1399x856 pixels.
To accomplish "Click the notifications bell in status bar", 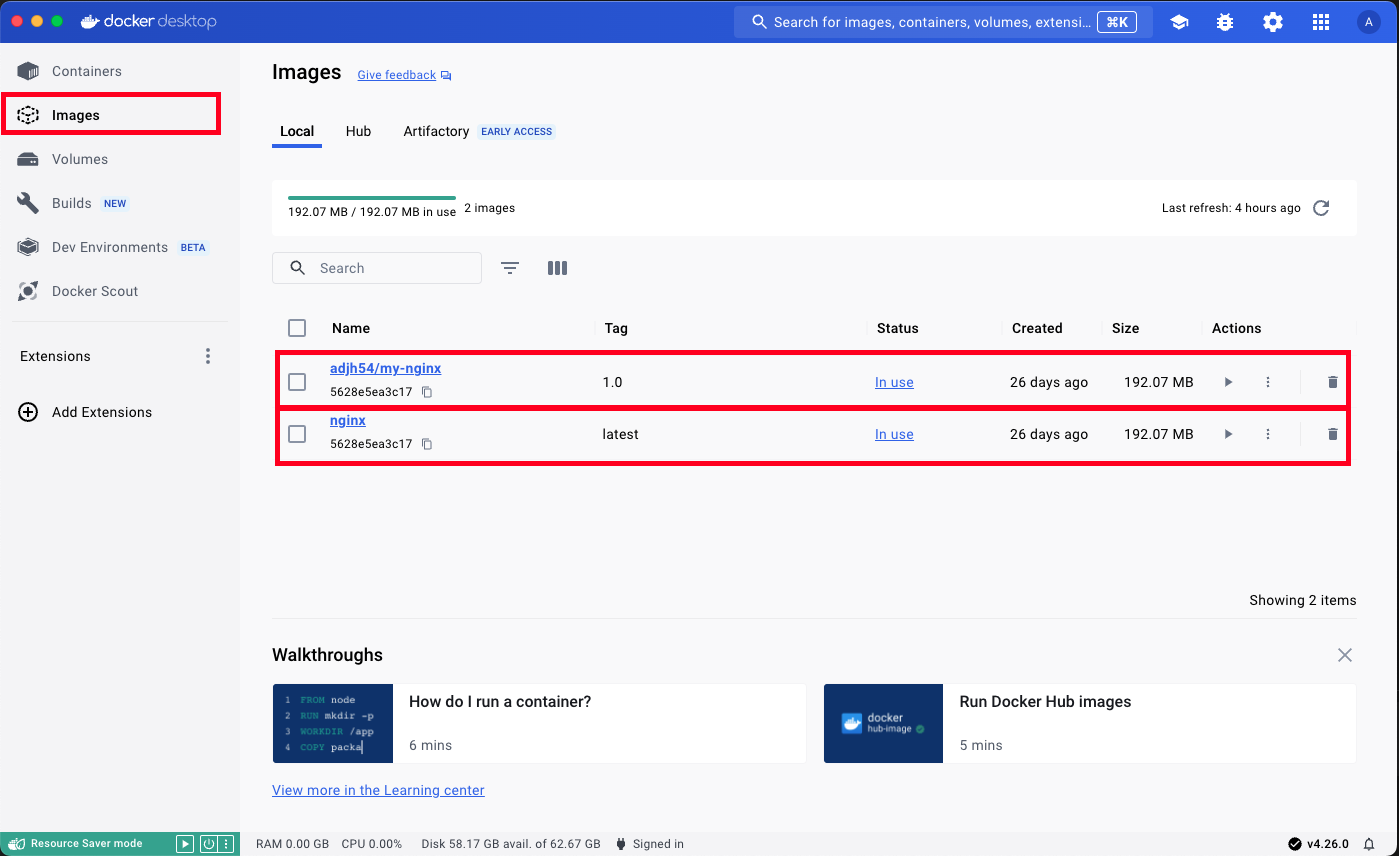I will [1369, 844].
